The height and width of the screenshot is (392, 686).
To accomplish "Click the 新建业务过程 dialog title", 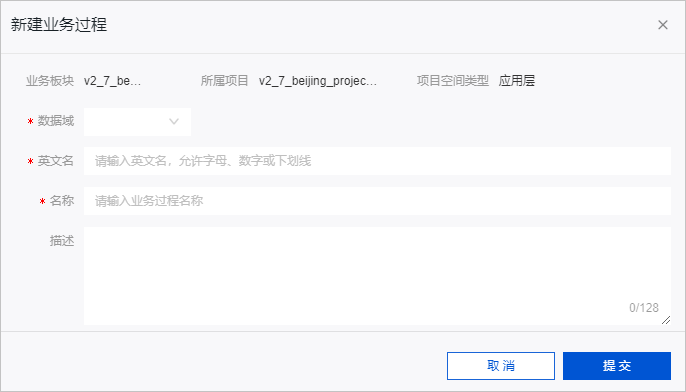I will 59,24.
